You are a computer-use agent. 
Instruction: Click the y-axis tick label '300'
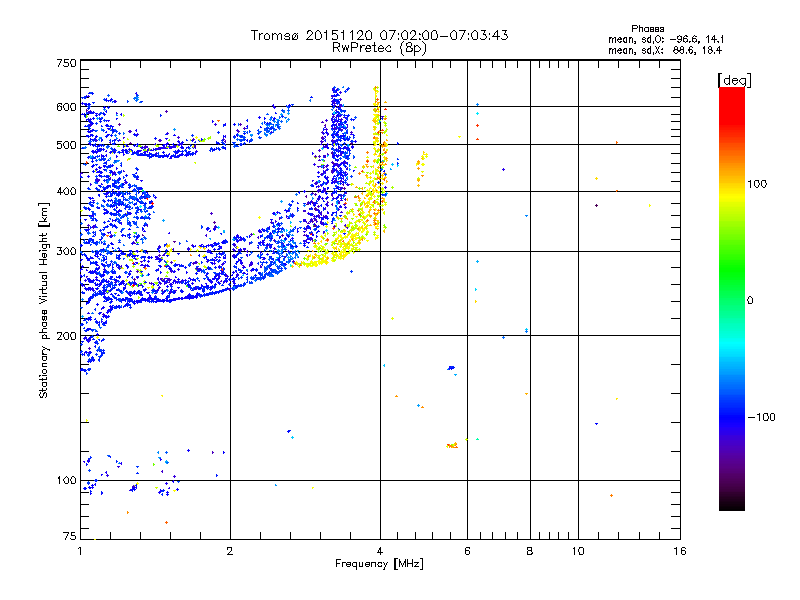[x=66, y=252]
